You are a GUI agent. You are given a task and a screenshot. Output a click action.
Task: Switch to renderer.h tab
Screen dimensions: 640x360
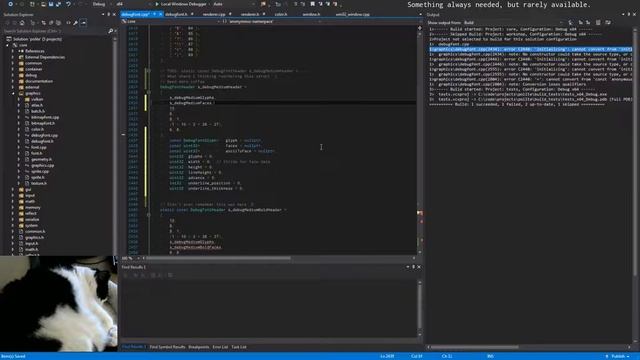tap(249, 14)
